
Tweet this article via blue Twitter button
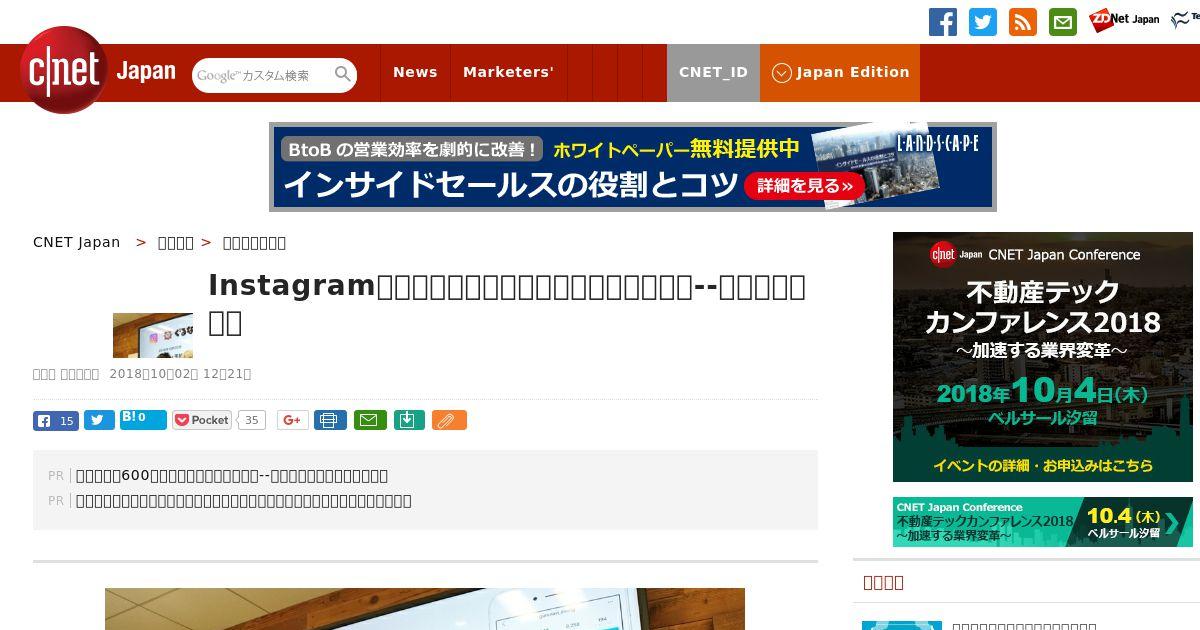click(x=99, y=421)
